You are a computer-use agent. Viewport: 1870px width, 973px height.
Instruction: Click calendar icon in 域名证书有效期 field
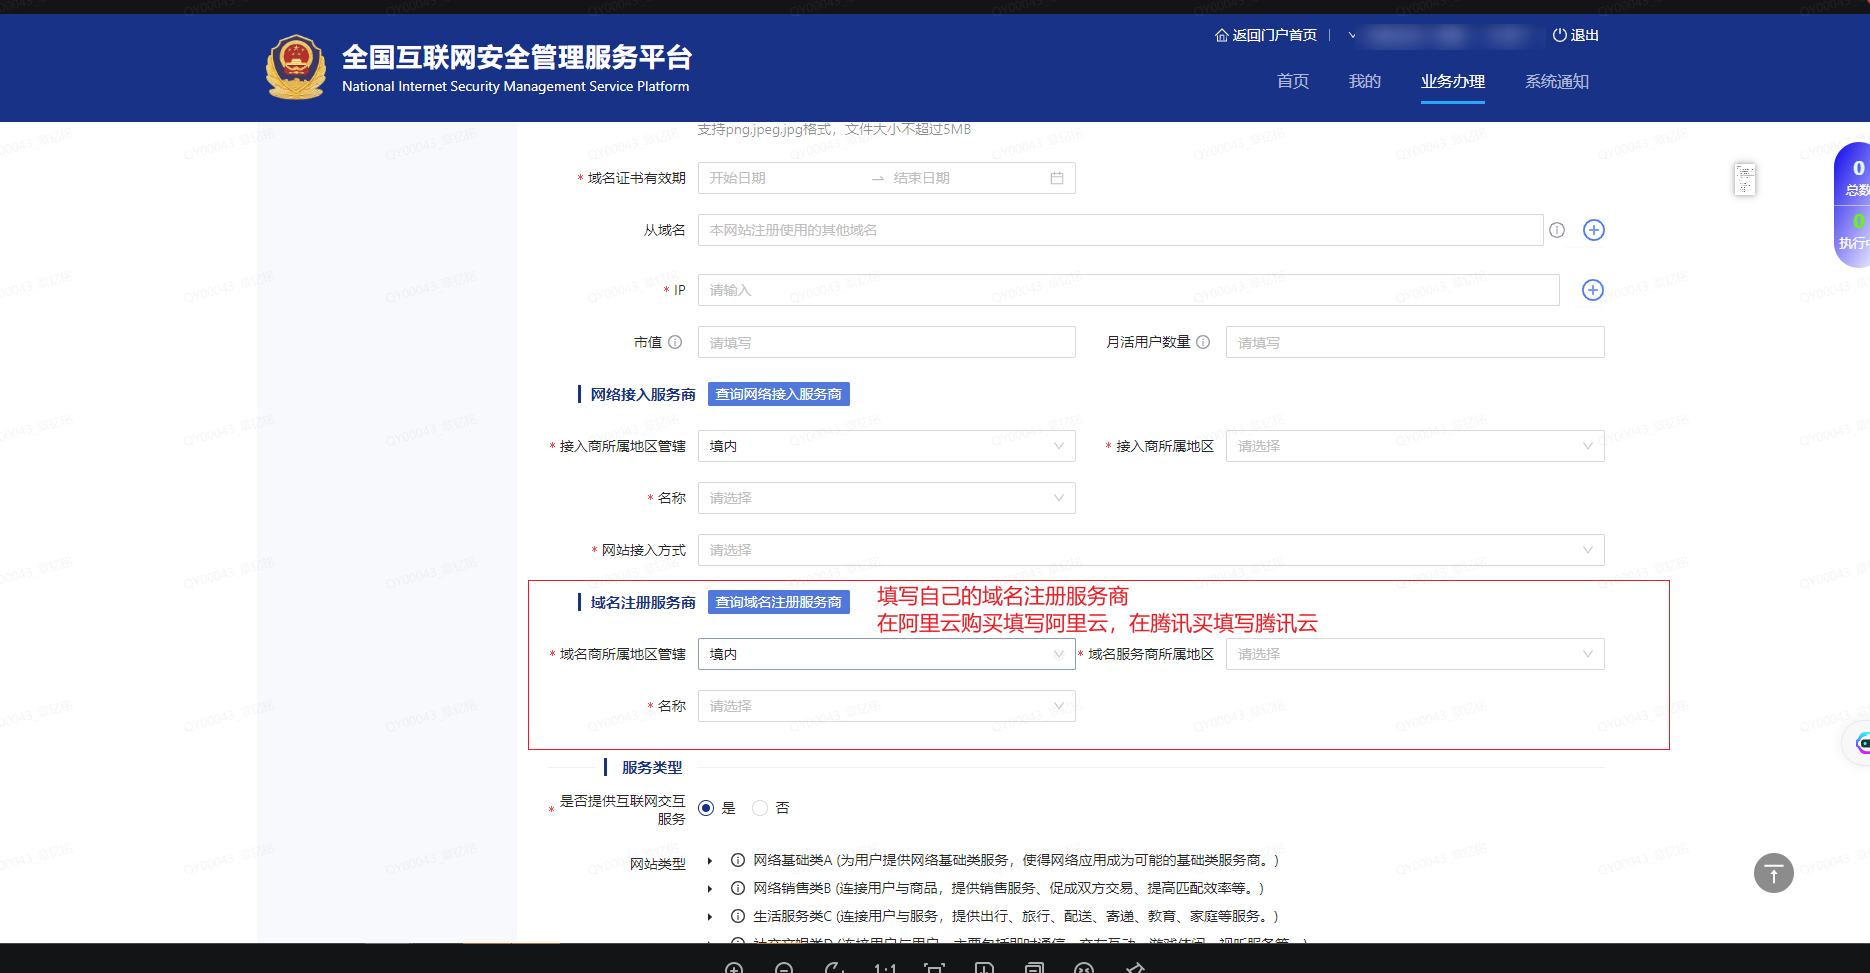tap(1057, 178)
